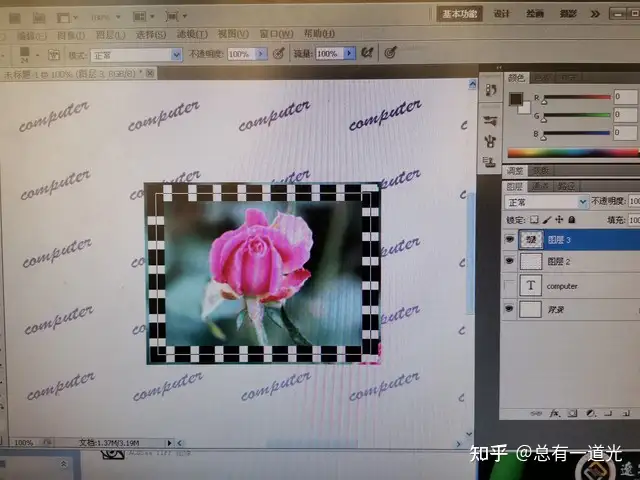Screen dimensions: 640x480
Task: Switch to the 路径 paths tab
Action: tap(566, 187)
